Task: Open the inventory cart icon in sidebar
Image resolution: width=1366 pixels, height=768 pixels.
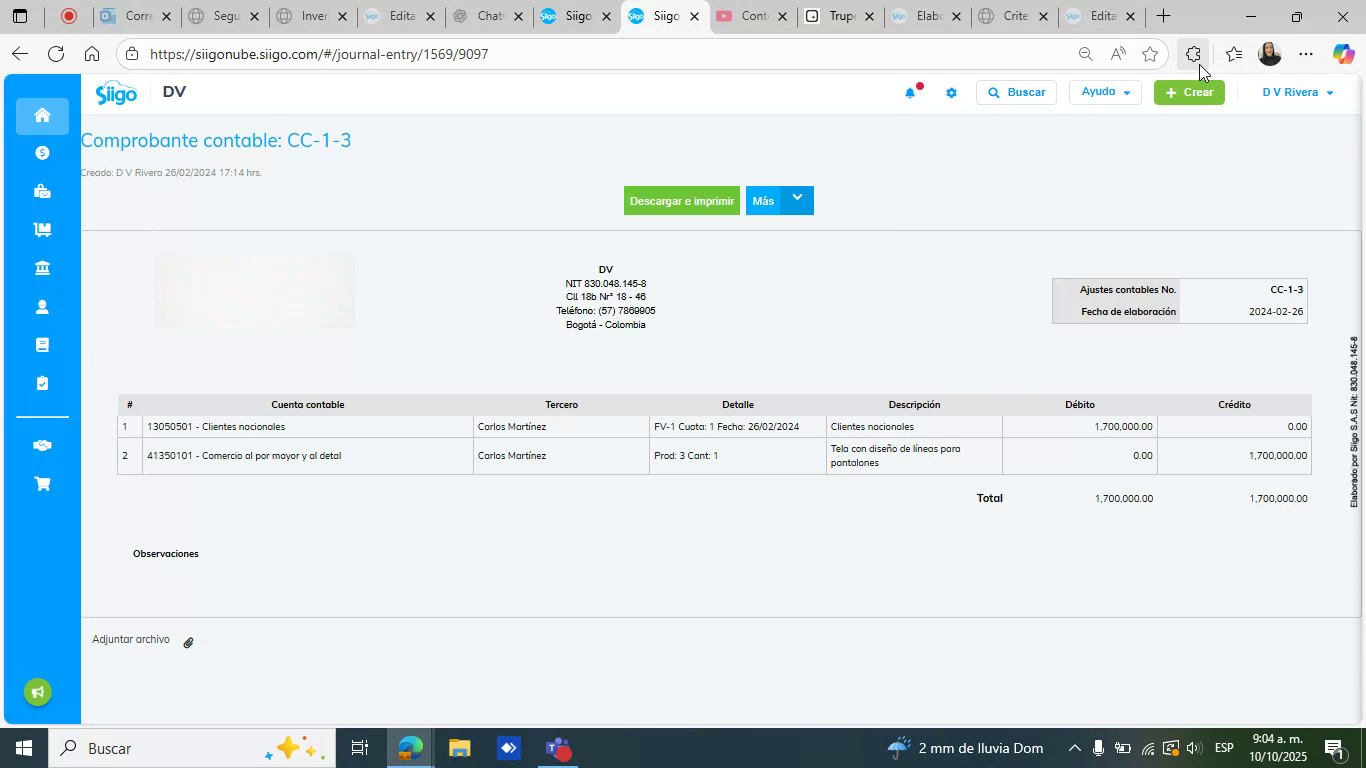Action: pos(42,229)
